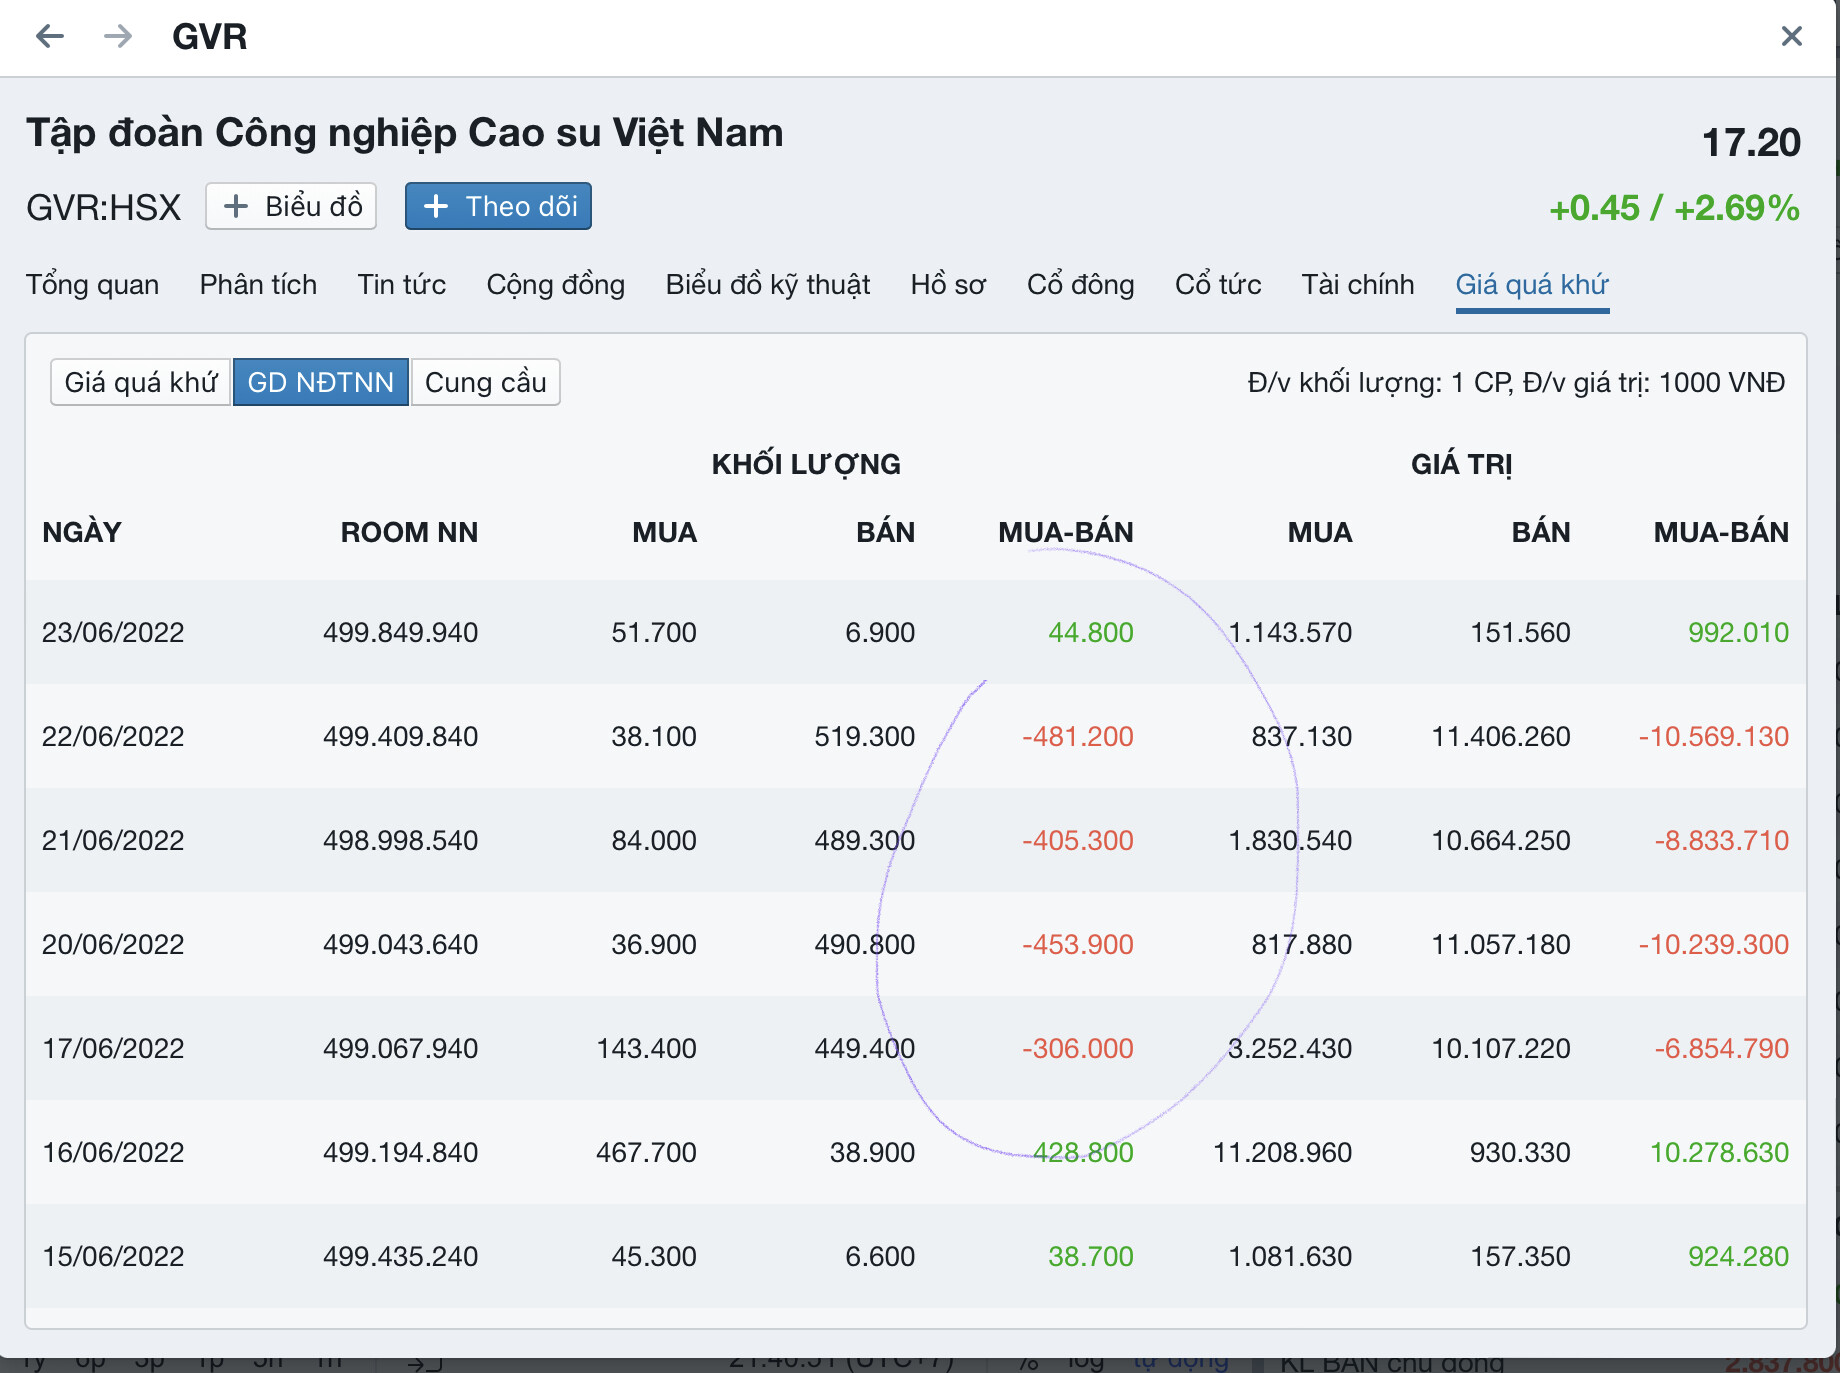Click the stock price 17.20
This screenshot has width=1840, height=1373.
point(1751,142)
